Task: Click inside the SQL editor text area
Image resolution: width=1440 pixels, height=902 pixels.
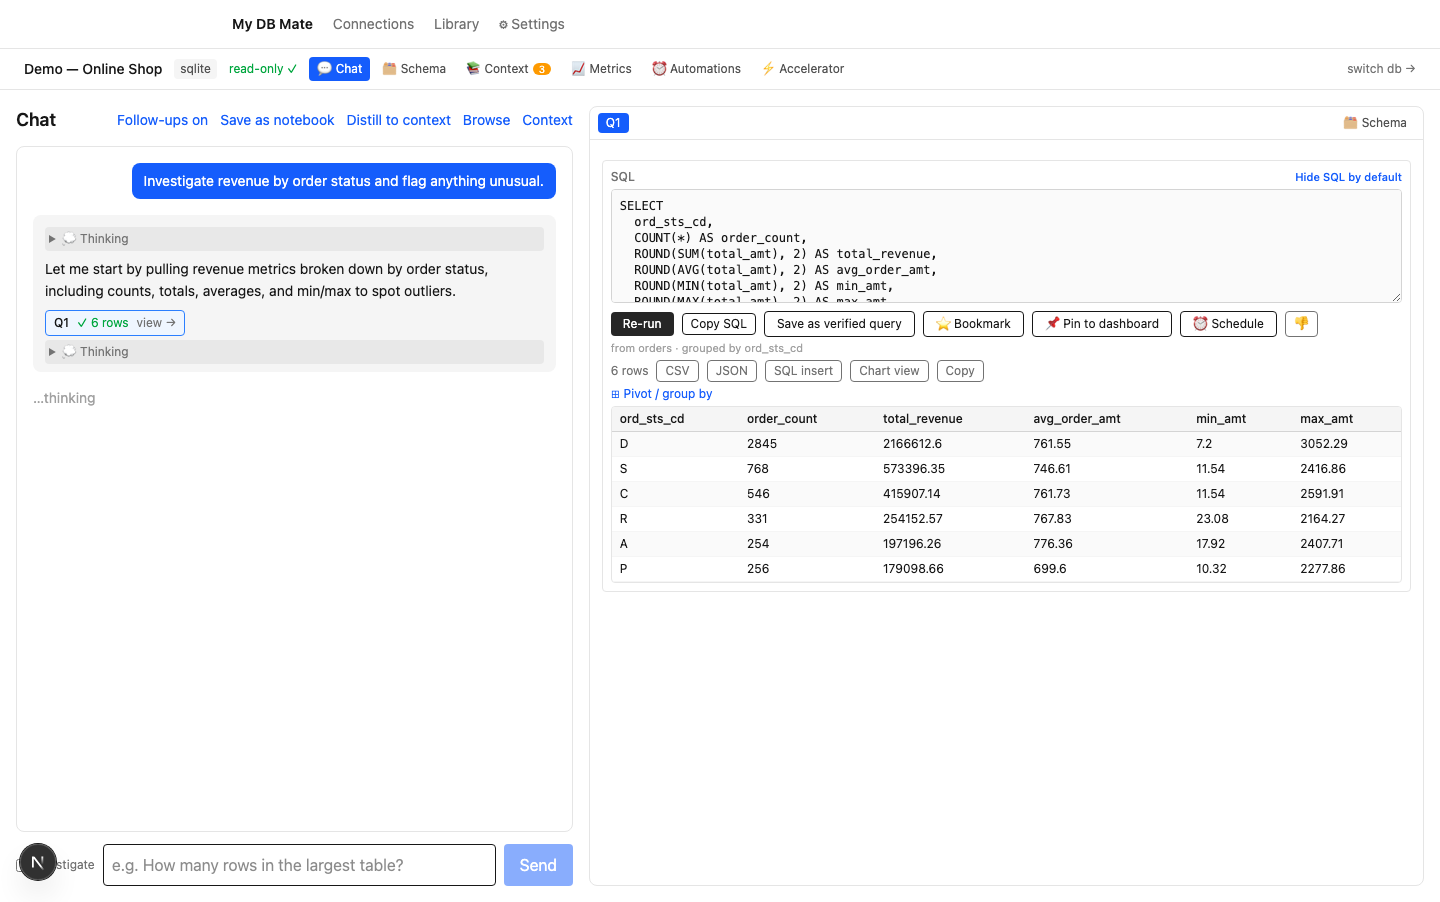Action: point(1006,246)
